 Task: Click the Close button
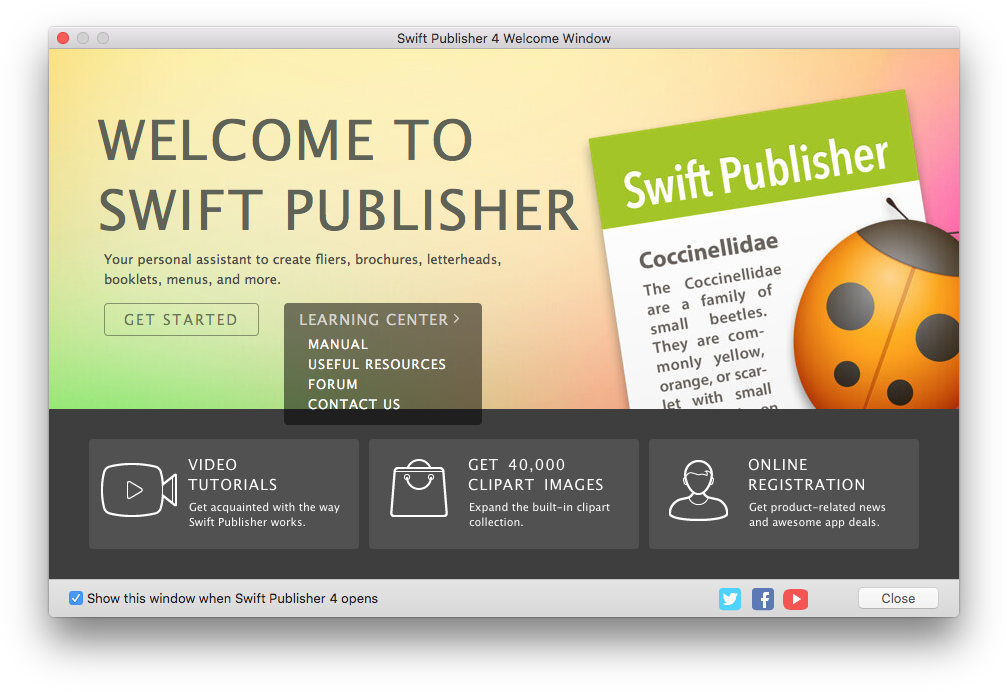pos(897,598)
